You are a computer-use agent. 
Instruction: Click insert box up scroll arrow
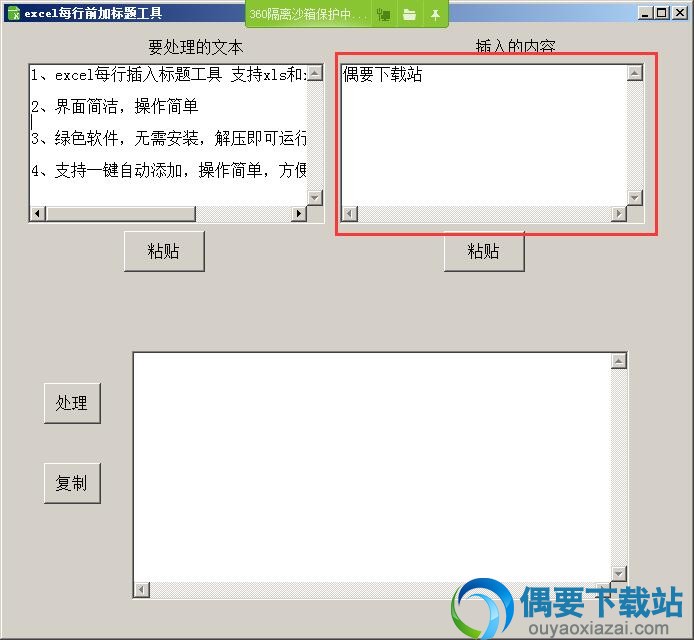635,73
